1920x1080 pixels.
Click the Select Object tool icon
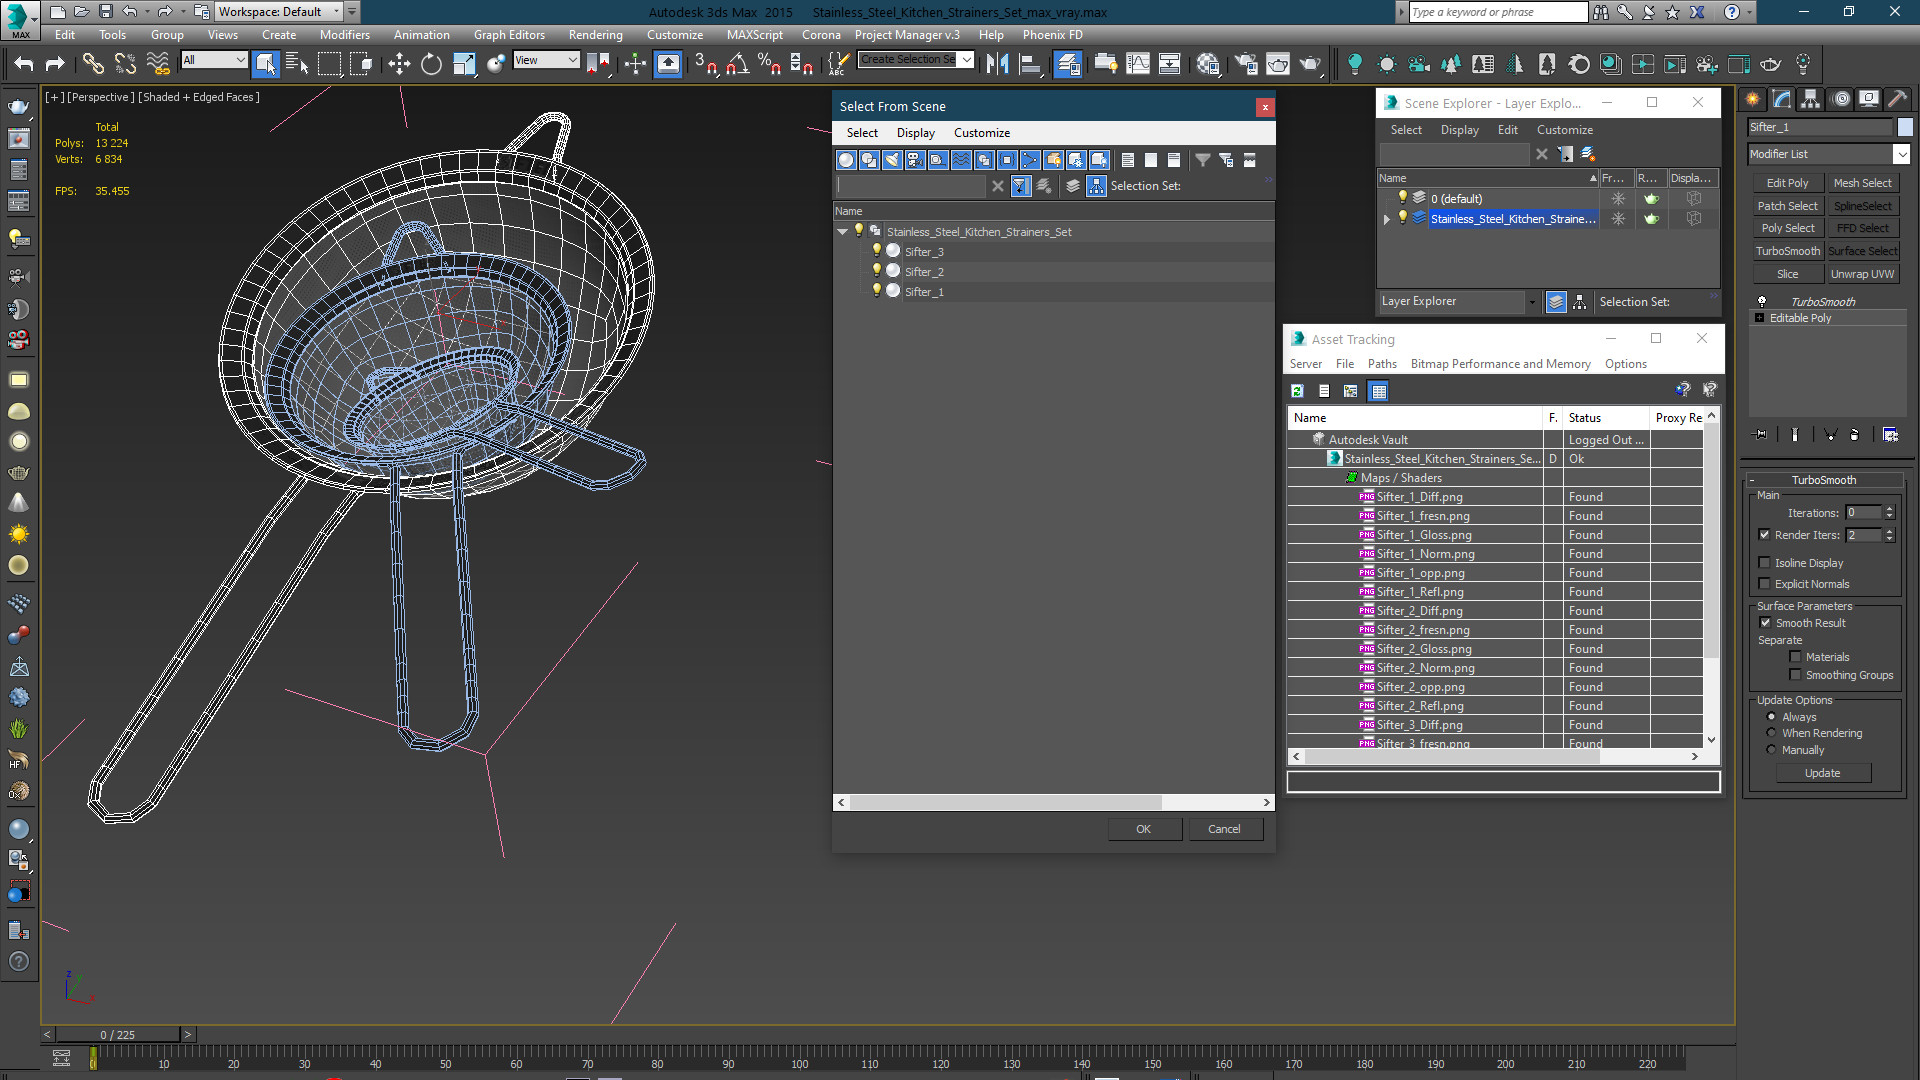coord(265,64)
